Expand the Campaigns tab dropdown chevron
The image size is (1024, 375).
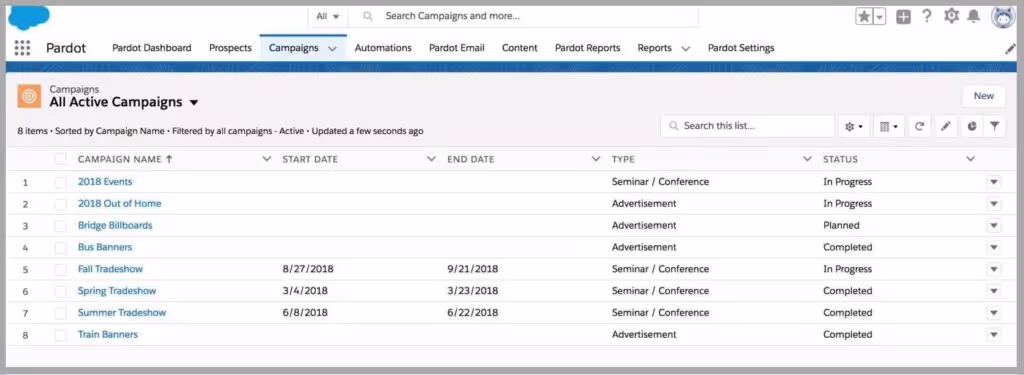pyautogui.click(x=332, y=48)
